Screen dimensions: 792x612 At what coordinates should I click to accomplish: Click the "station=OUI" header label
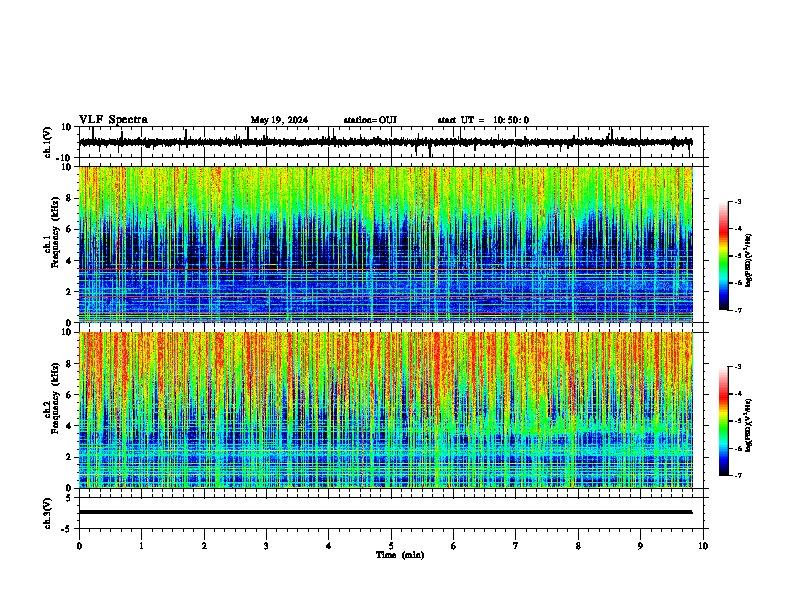click(370, 120)
